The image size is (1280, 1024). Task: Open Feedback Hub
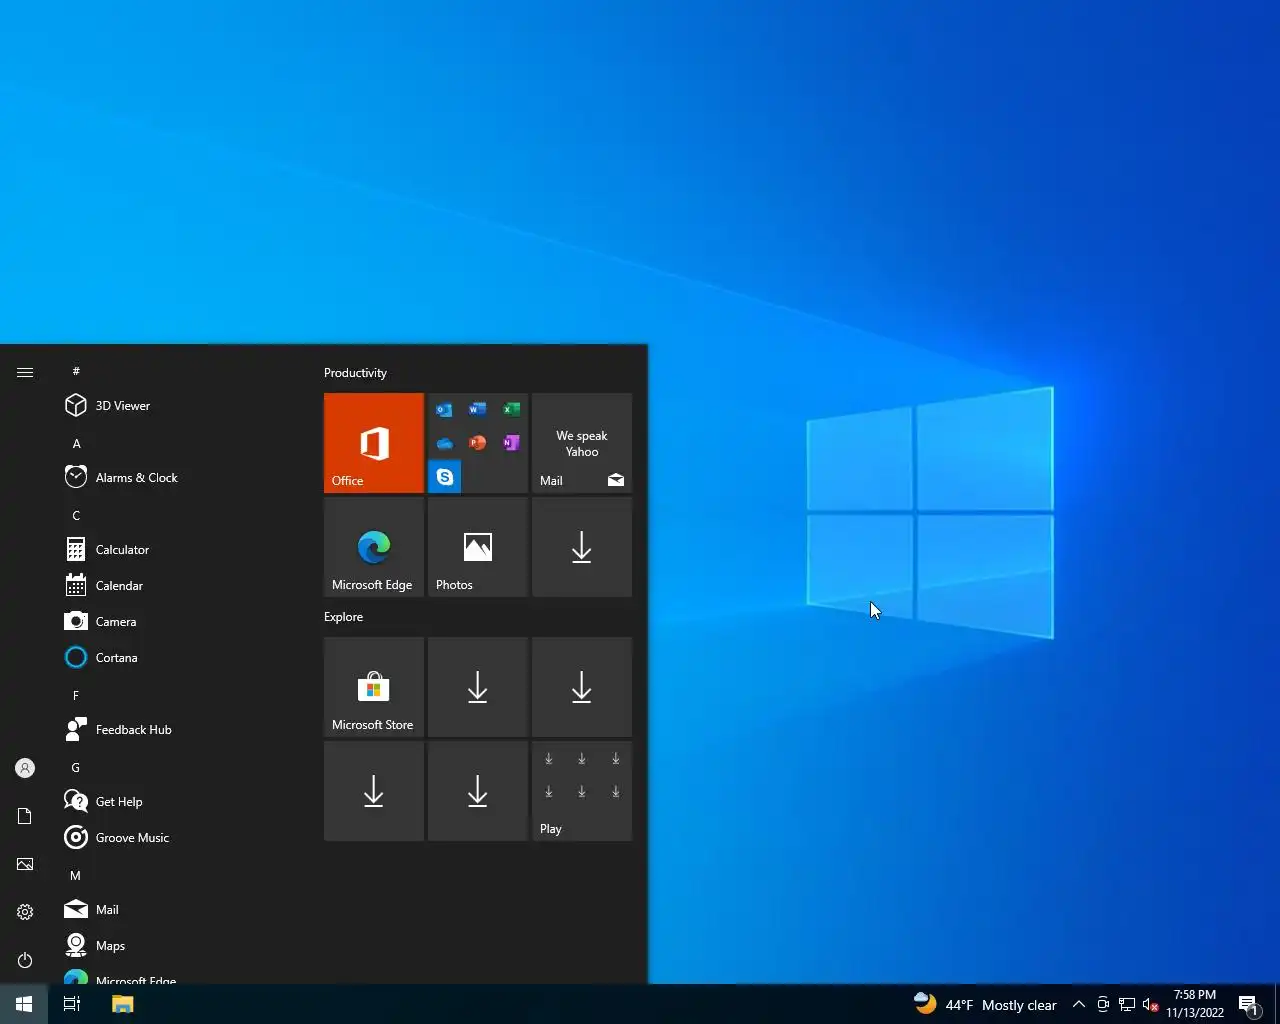[x=178, y=730]
